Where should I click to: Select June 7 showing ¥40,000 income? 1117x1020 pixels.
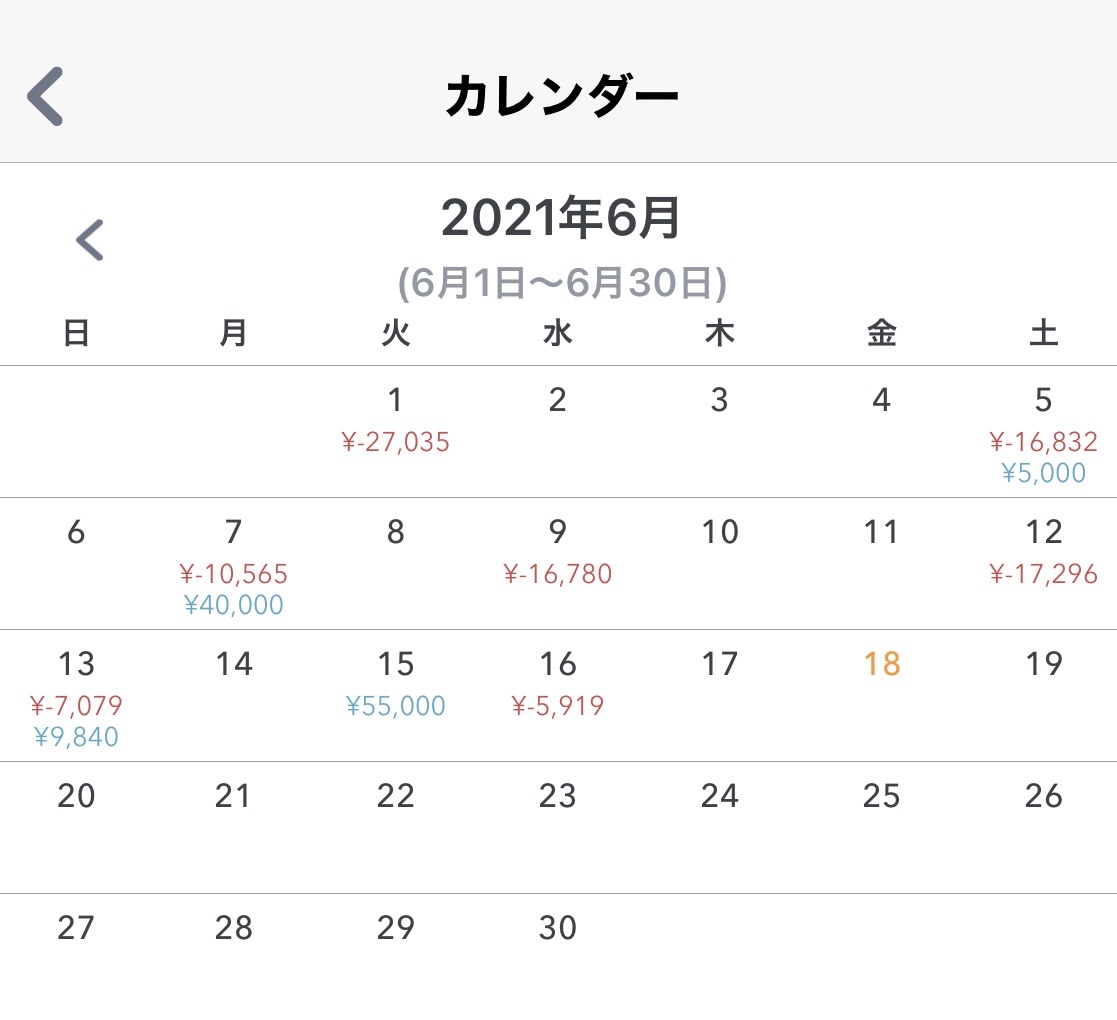pyautogui.click(x=233, y=563)
